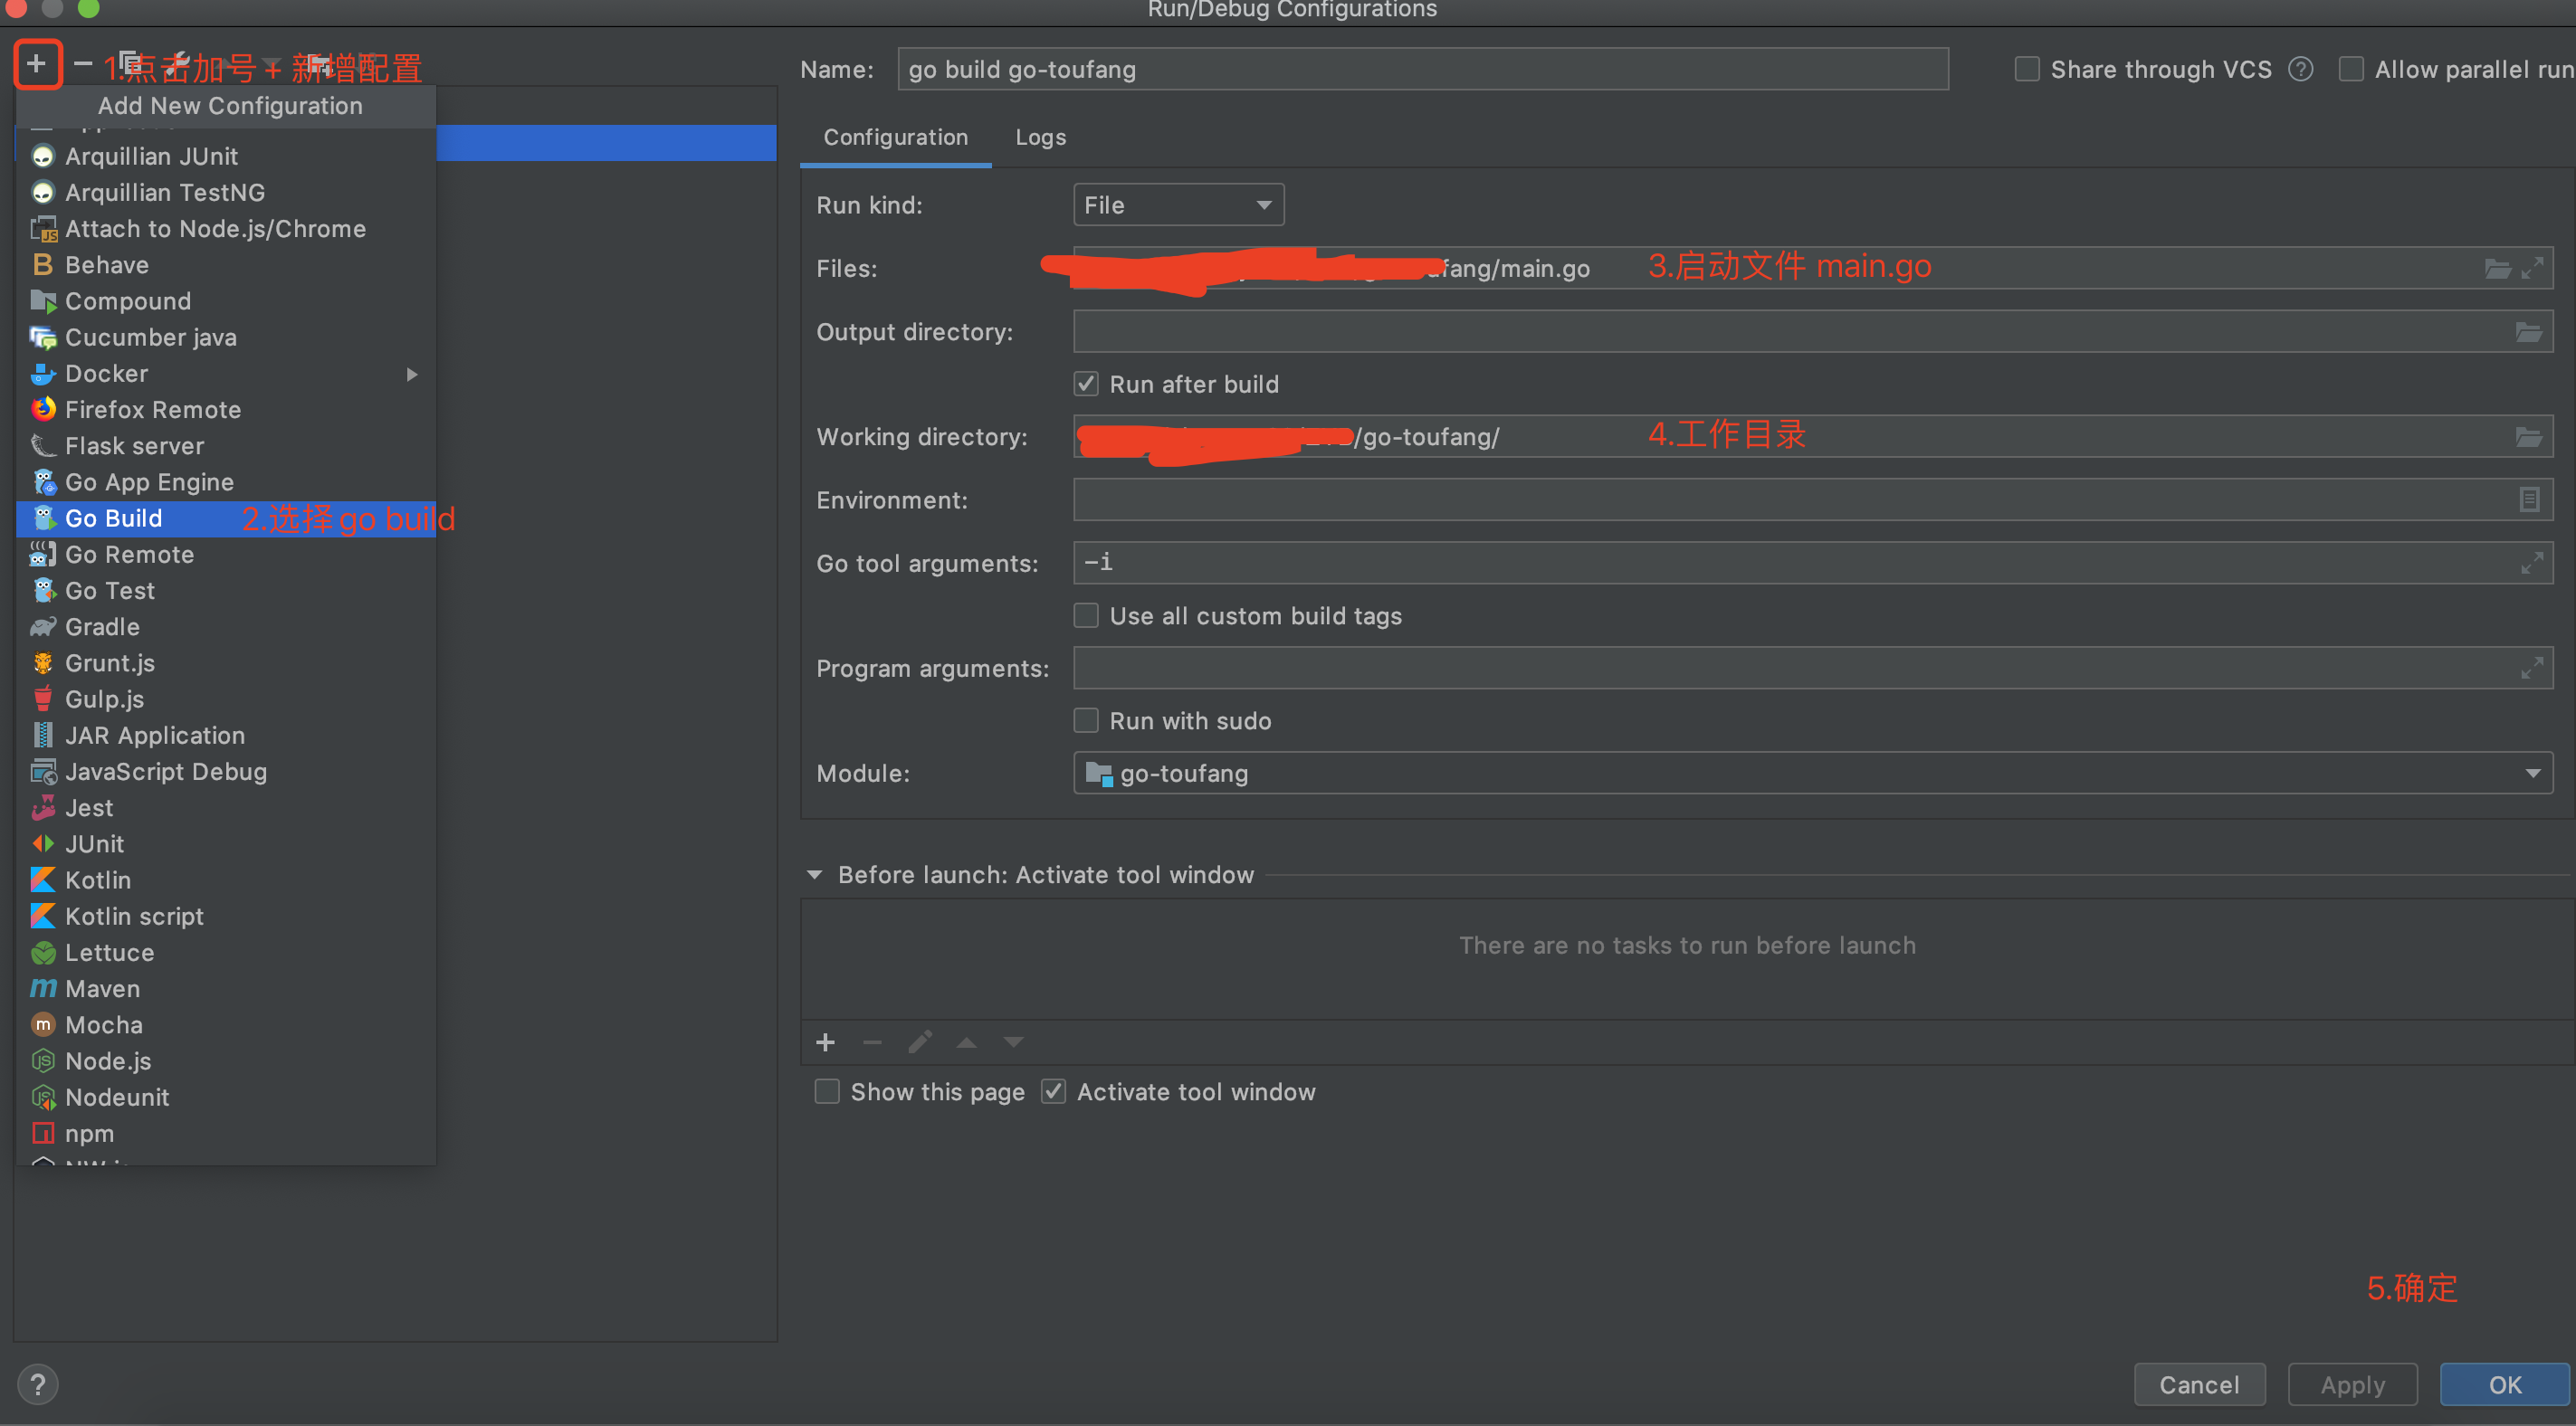Enable Run with sudo
The image size is (2576, 1426).
1086,721
